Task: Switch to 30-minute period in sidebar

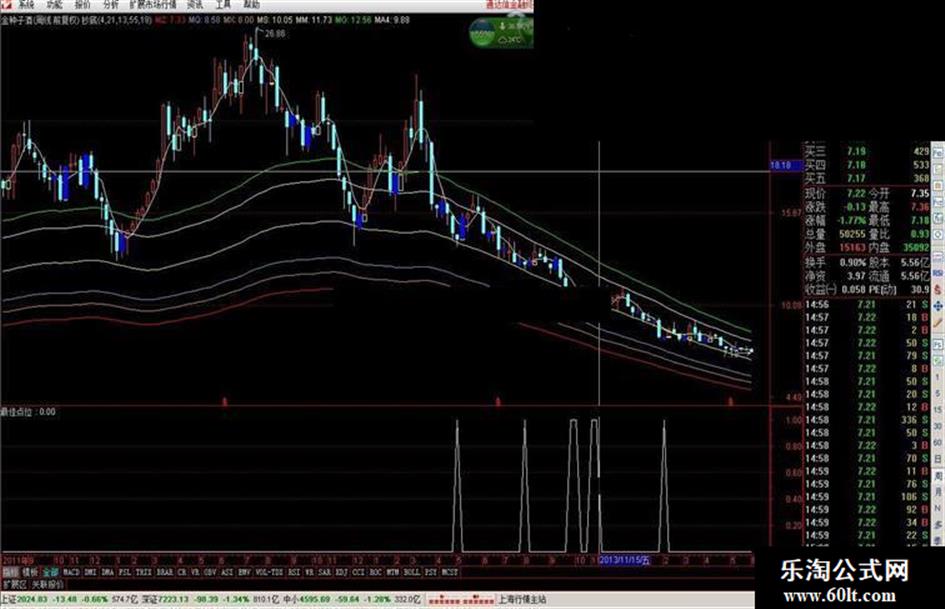Action: [x=938, y=426]
